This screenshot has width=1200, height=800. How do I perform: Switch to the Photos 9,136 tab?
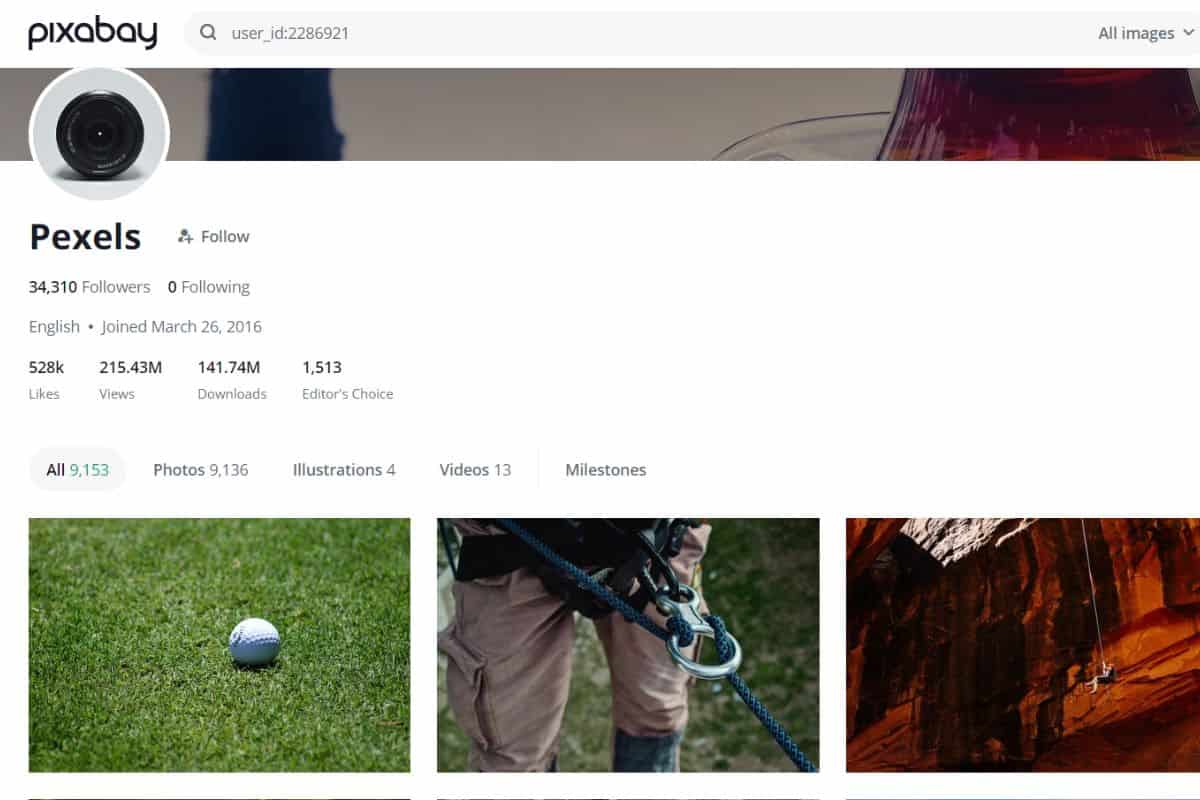[200, 470]
